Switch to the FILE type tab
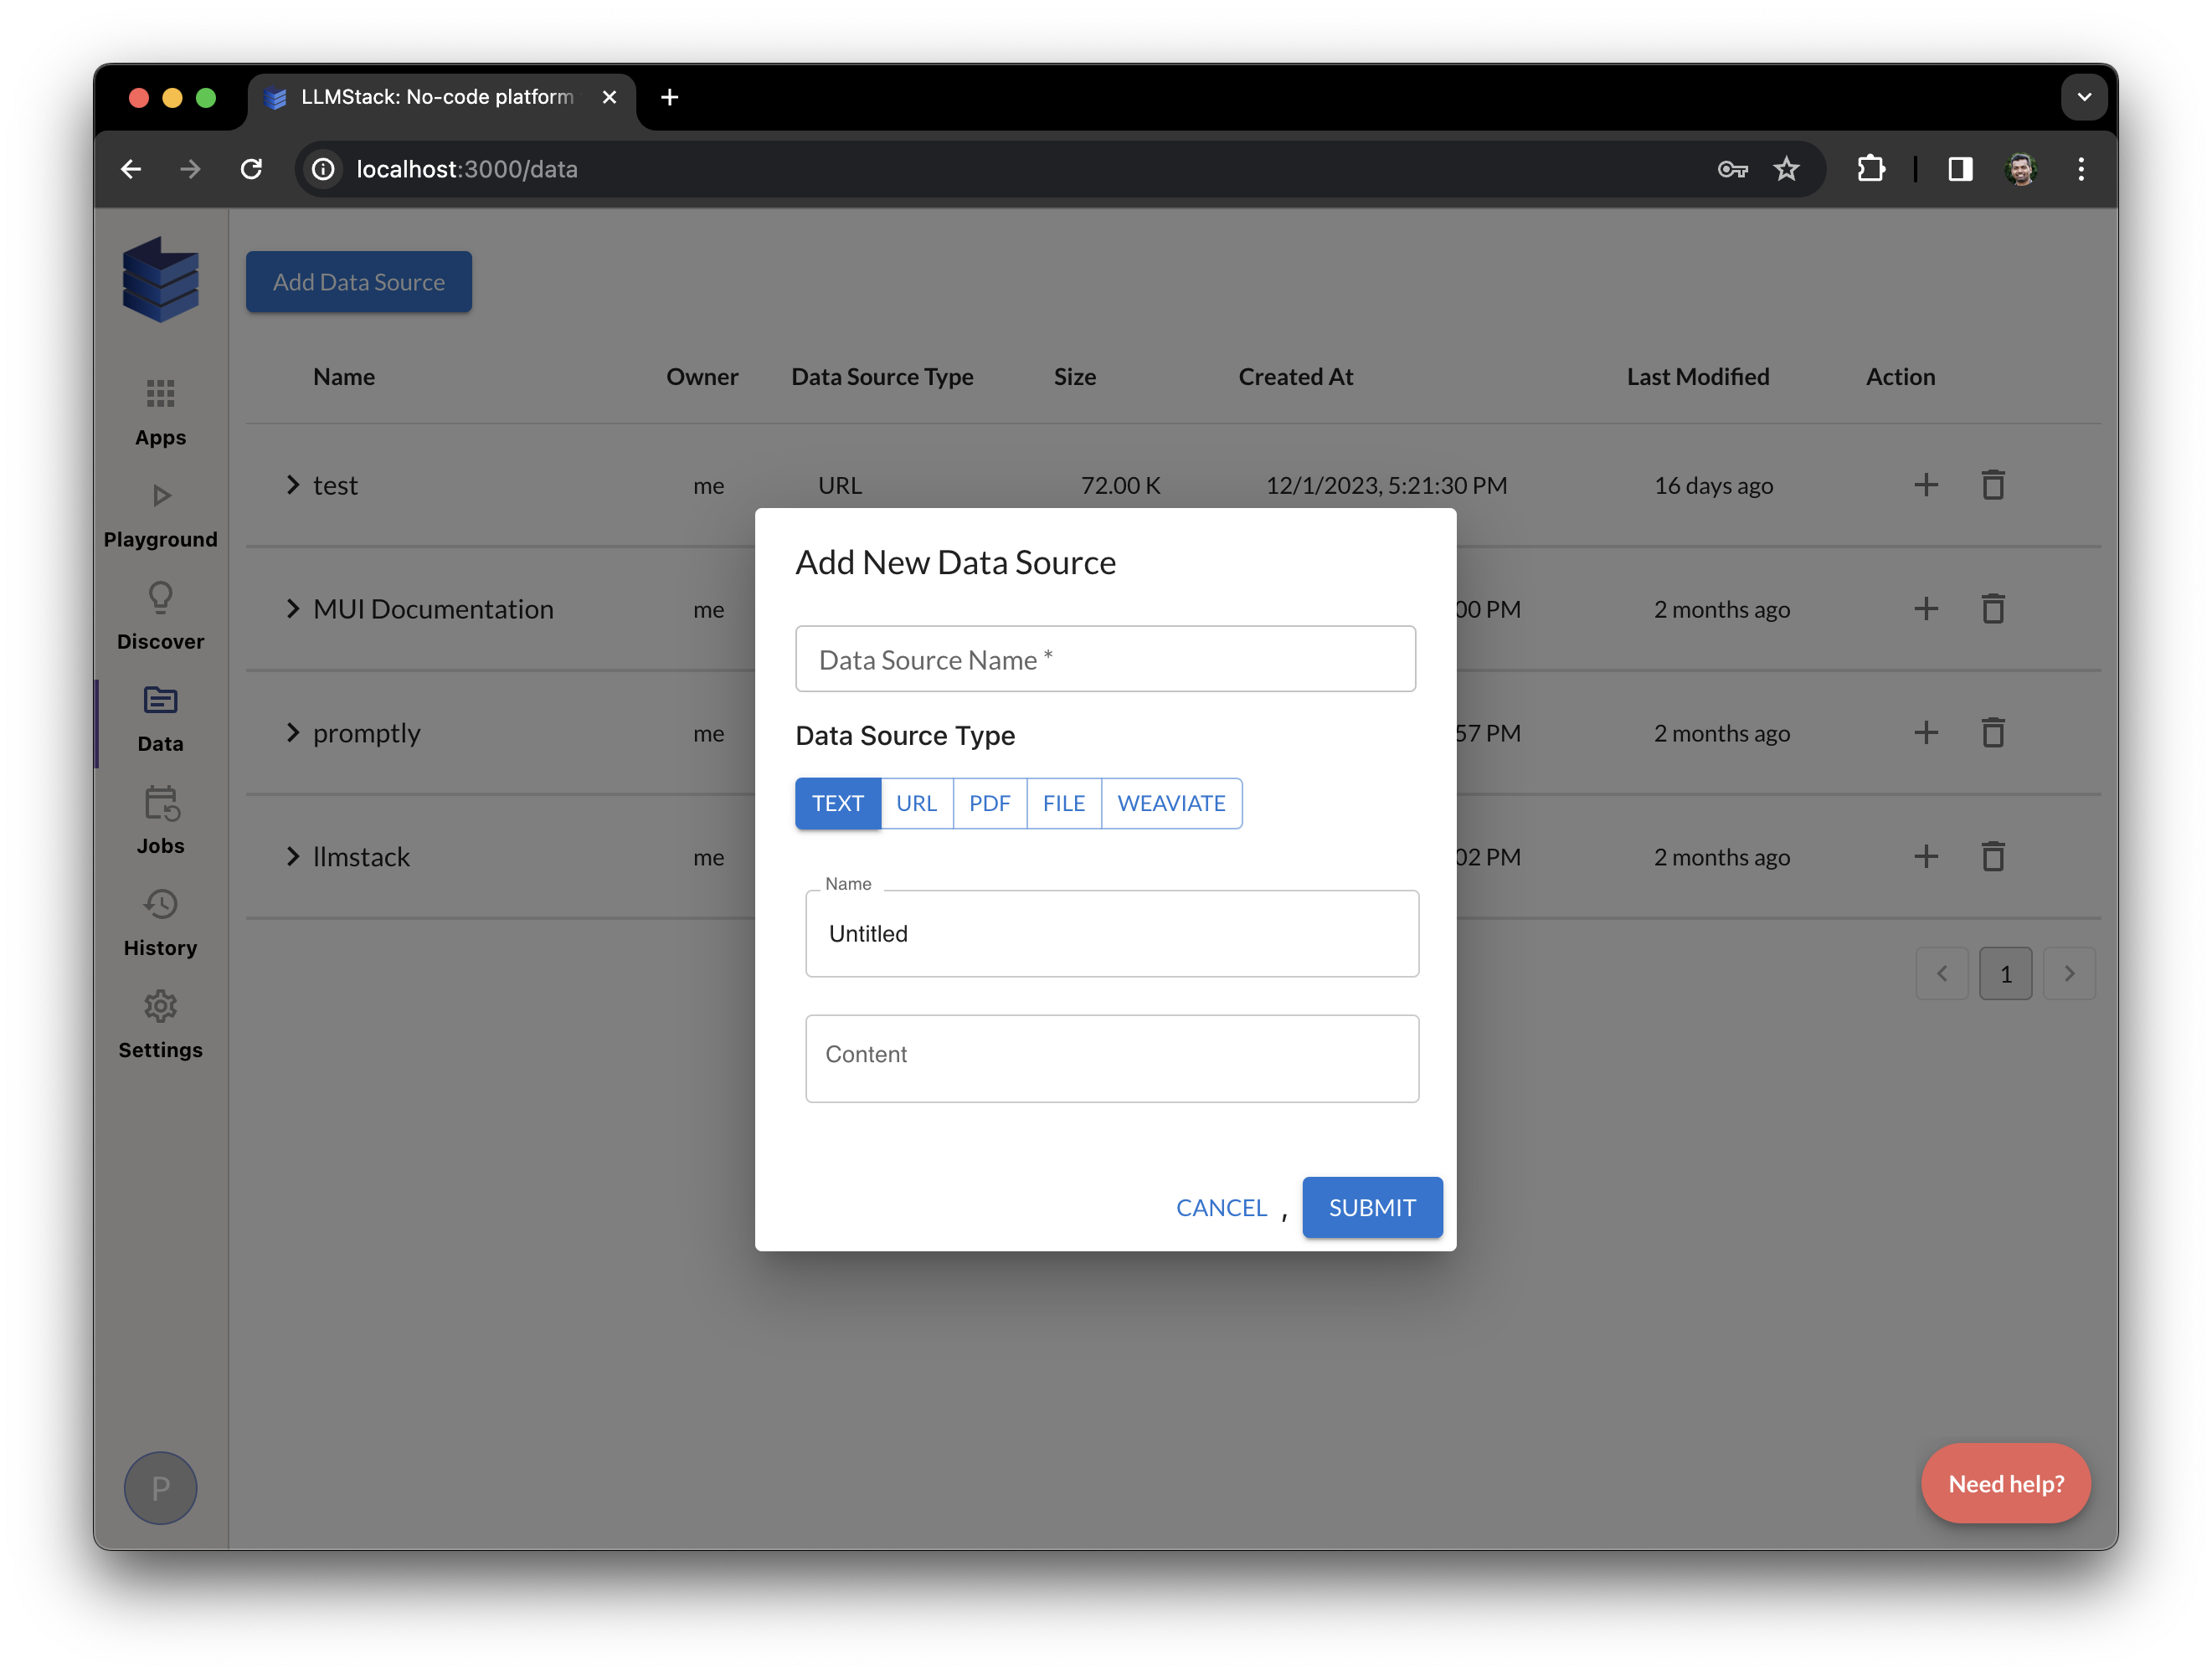Screen dimensions: 2212x1674 tap(1063, 803)
